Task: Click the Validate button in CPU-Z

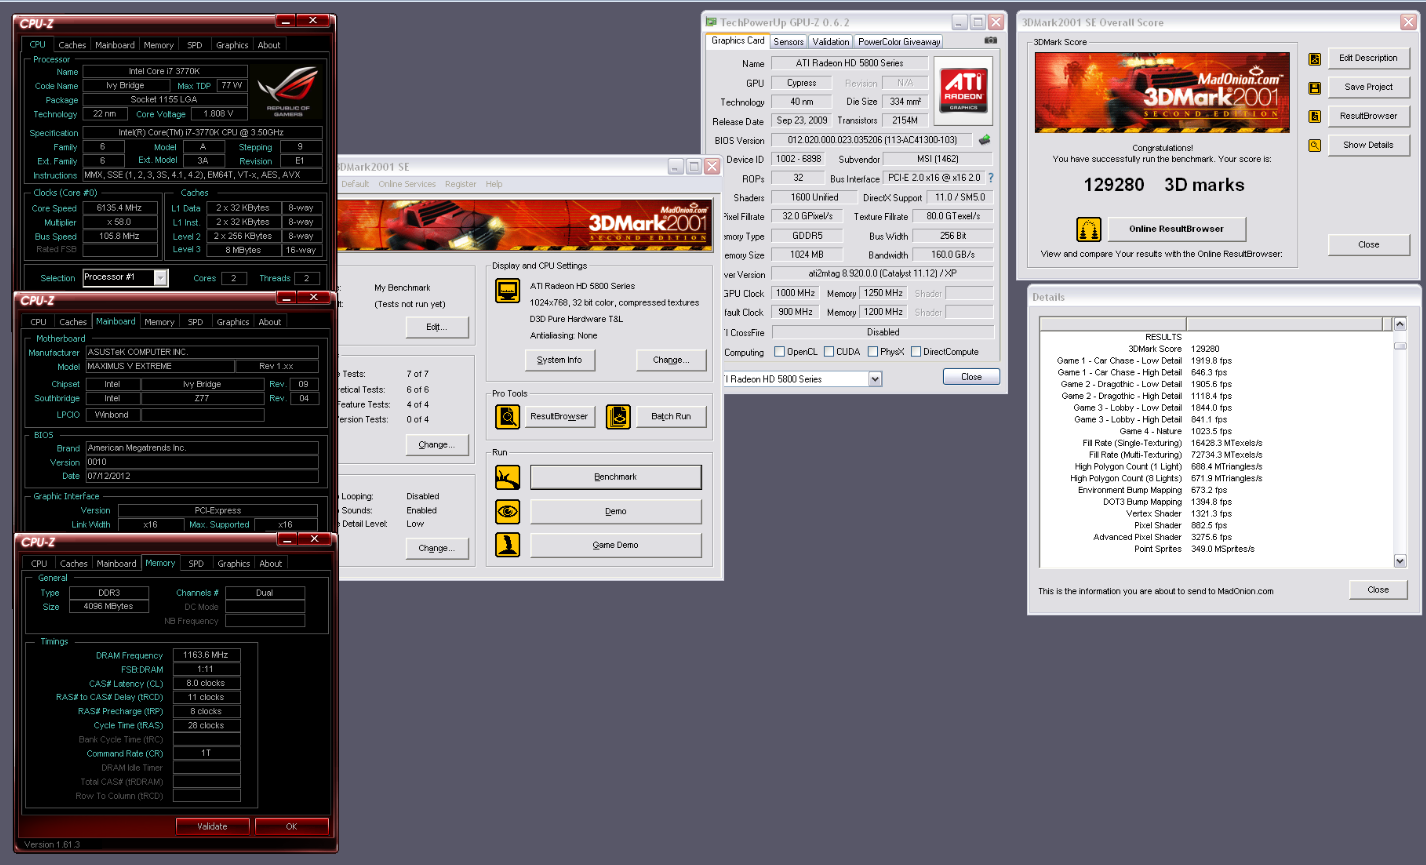Action: [213, 827]
